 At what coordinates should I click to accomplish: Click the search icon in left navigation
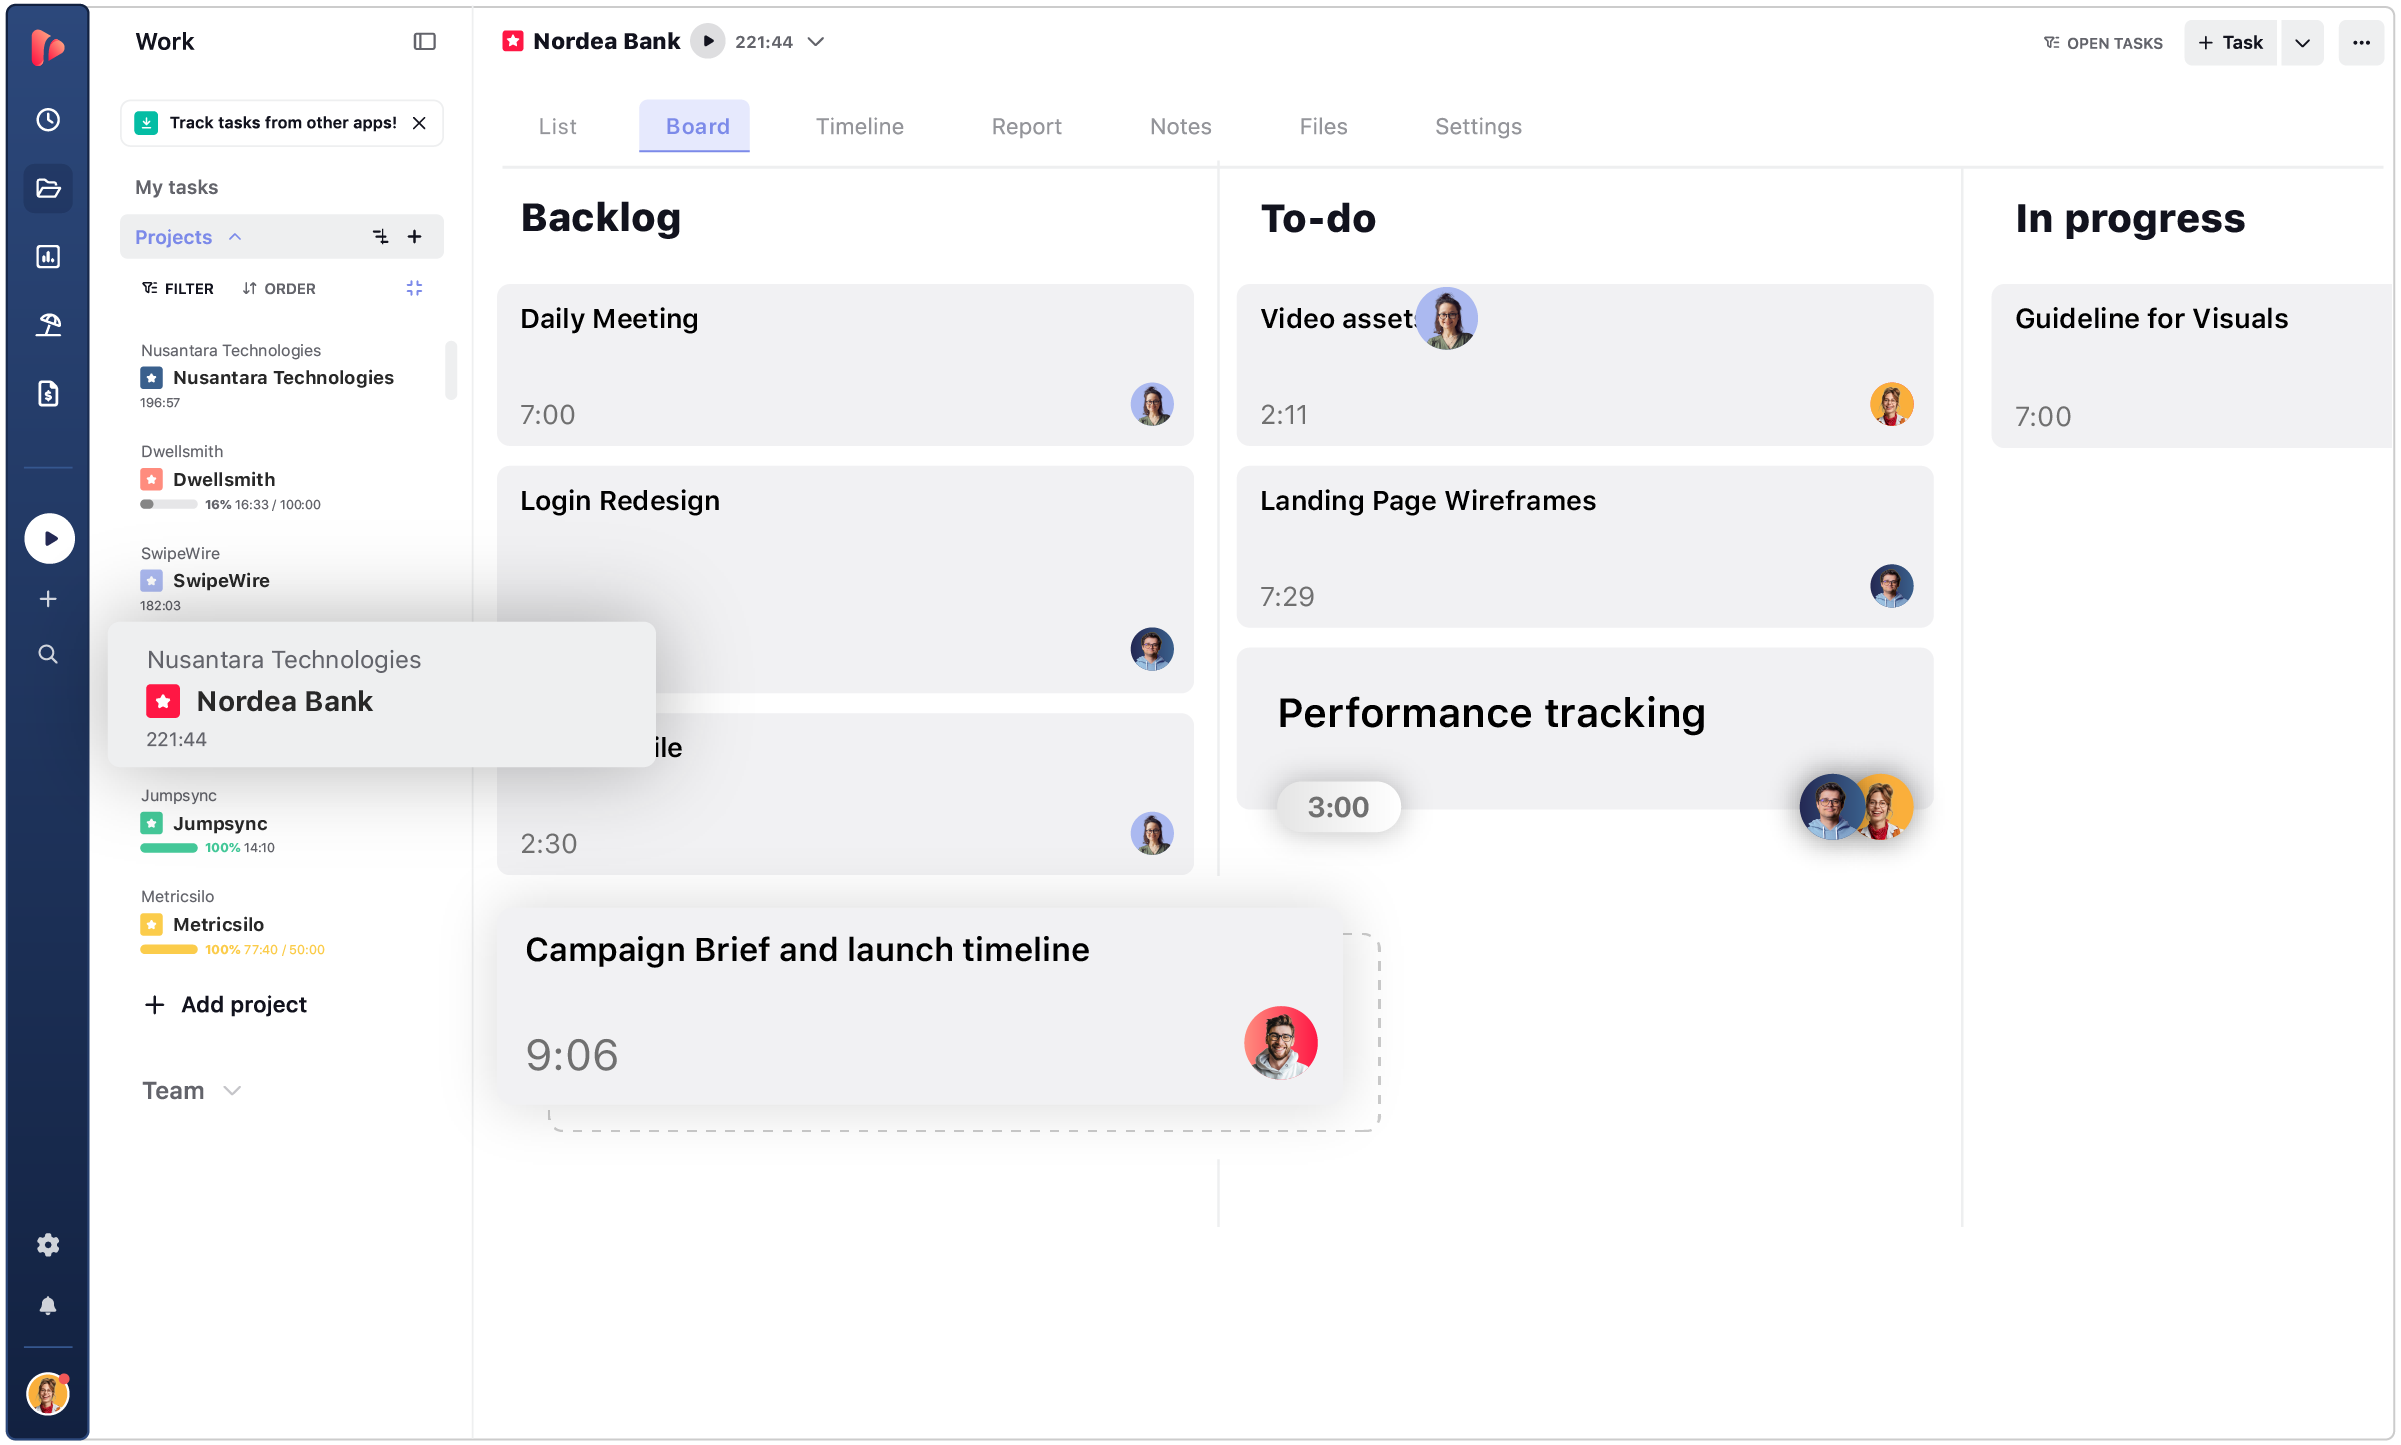[x=46, y=653]
